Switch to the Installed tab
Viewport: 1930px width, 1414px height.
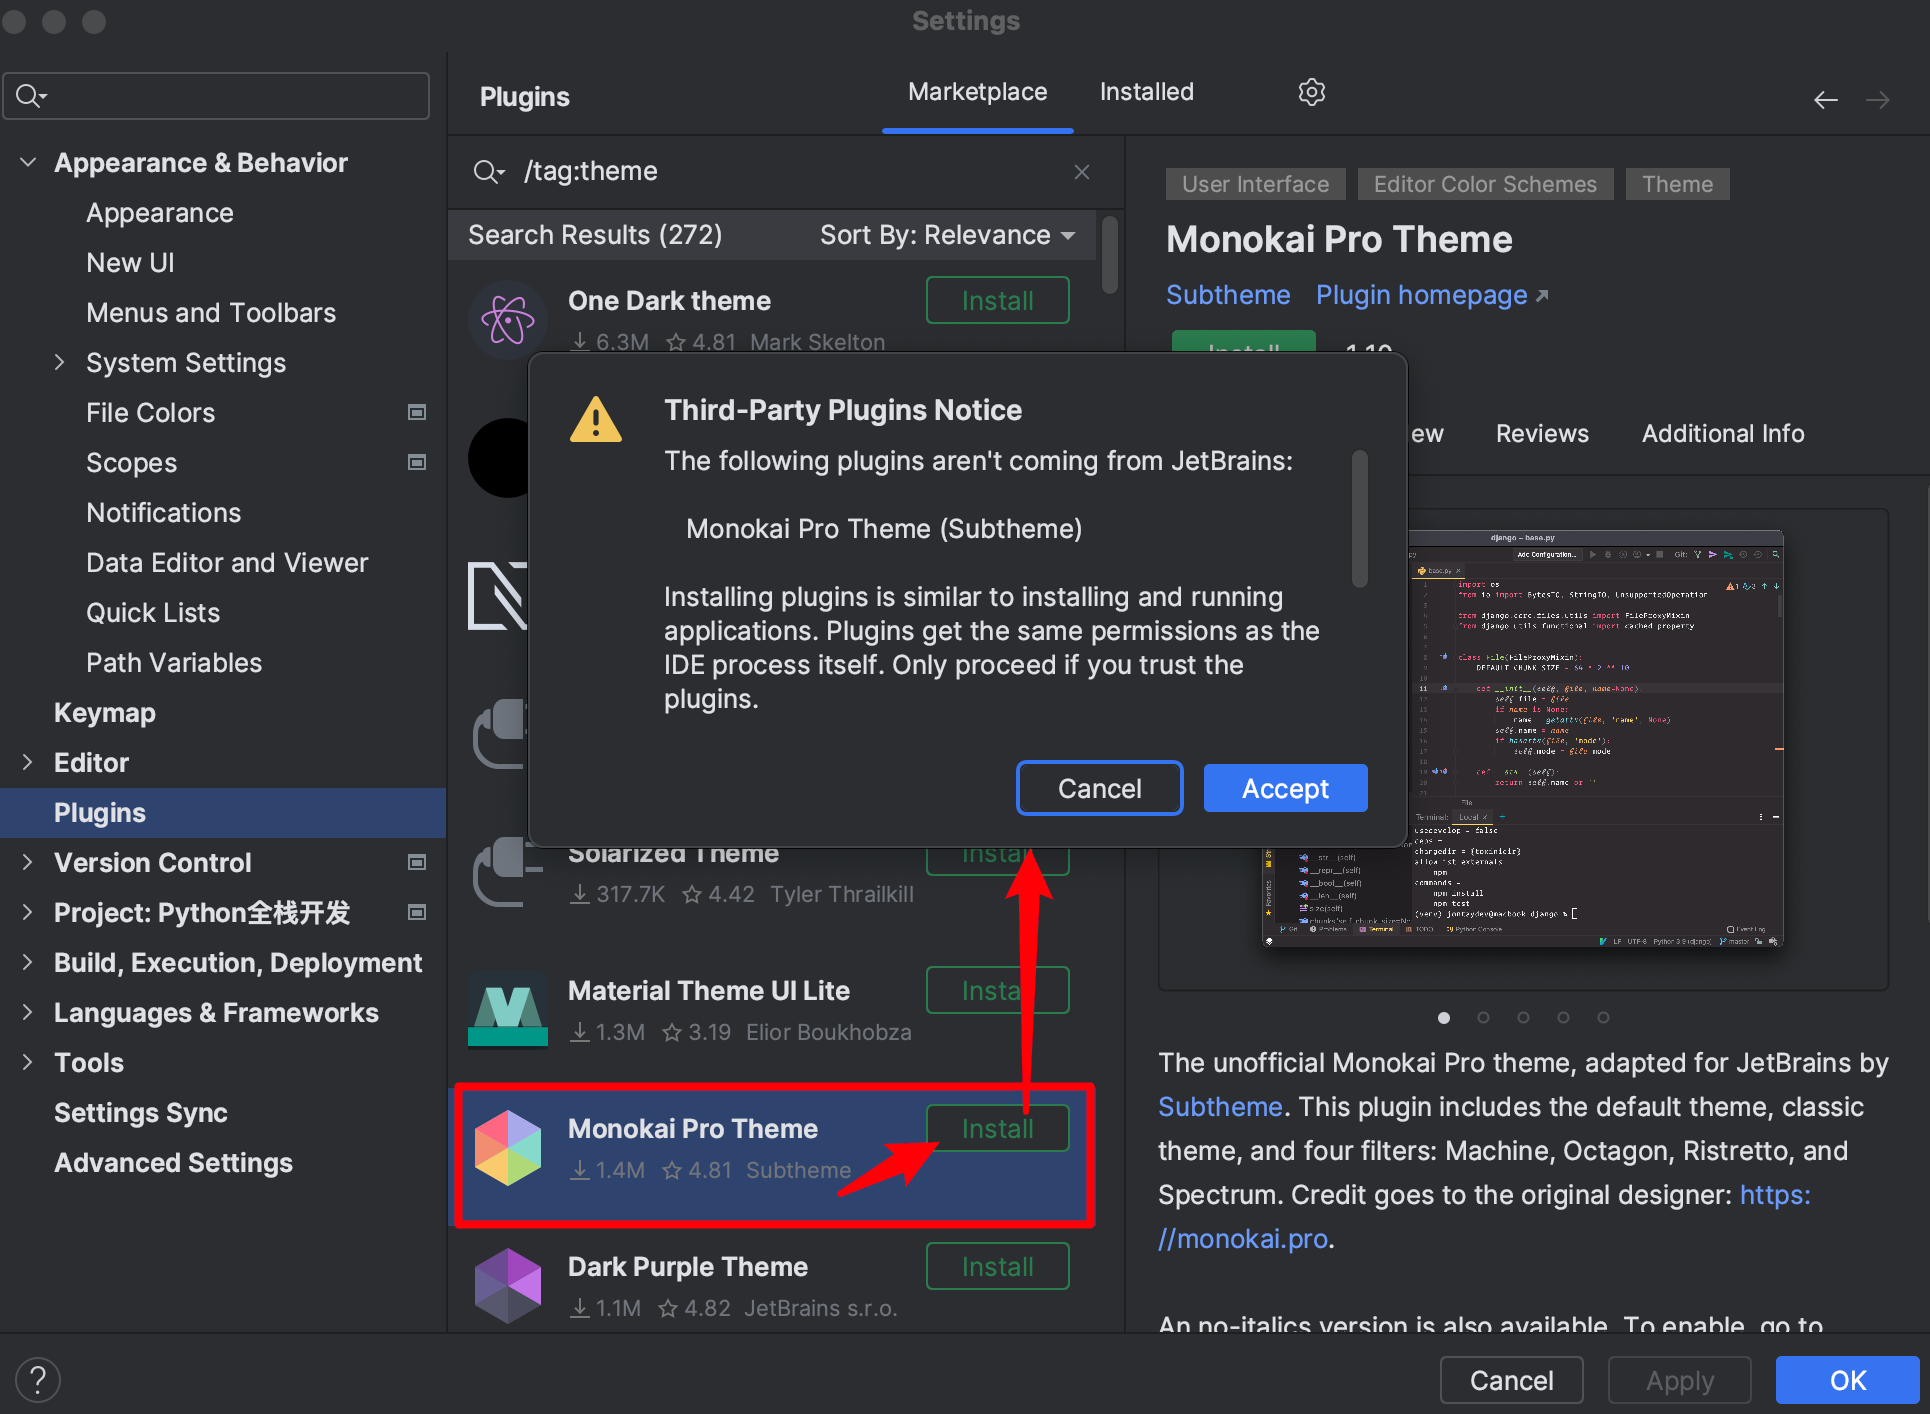(x=1146, y=92)
